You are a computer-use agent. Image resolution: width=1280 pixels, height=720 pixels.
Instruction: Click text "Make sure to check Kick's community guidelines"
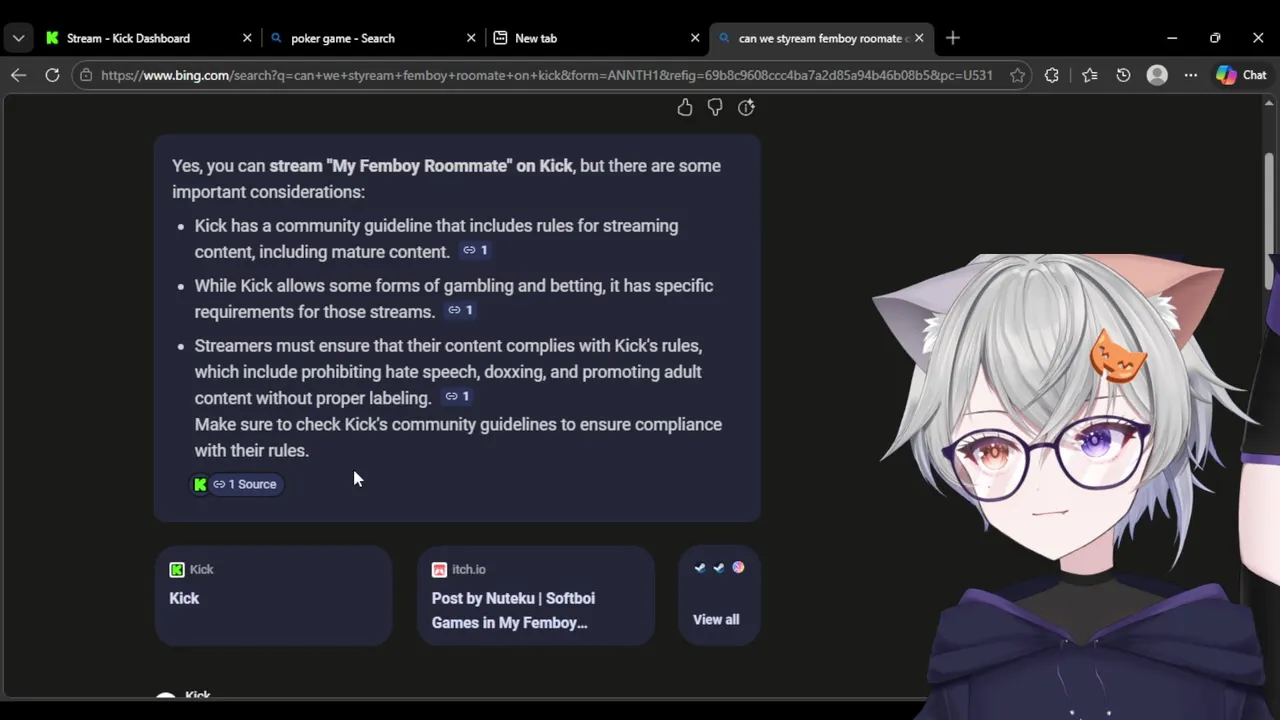pyautogui.click(x=375, y=424)
